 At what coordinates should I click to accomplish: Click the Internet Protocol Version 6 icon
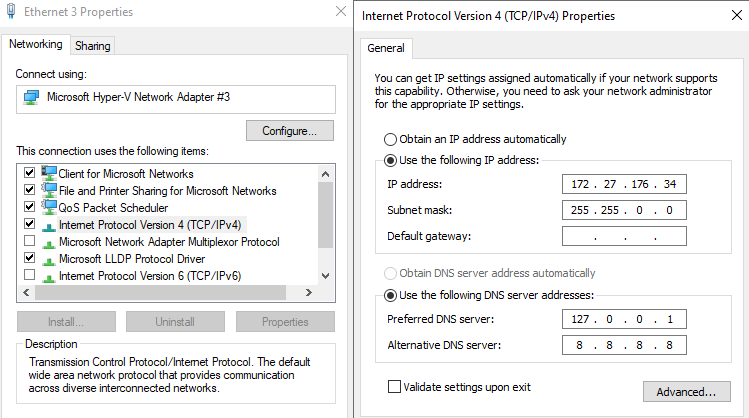coord(49,276)
